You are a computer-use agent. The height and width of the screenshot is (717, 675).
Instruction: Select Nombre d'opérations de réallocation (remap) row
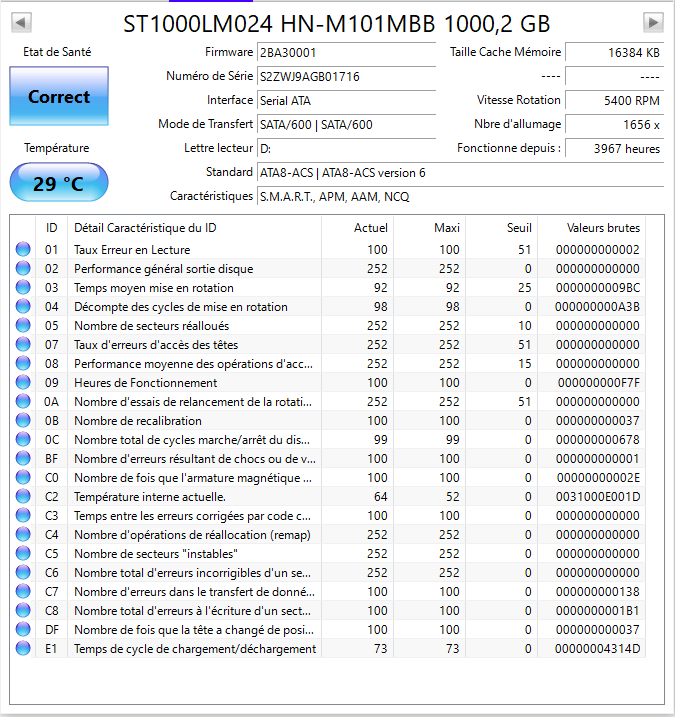point(327,534)
